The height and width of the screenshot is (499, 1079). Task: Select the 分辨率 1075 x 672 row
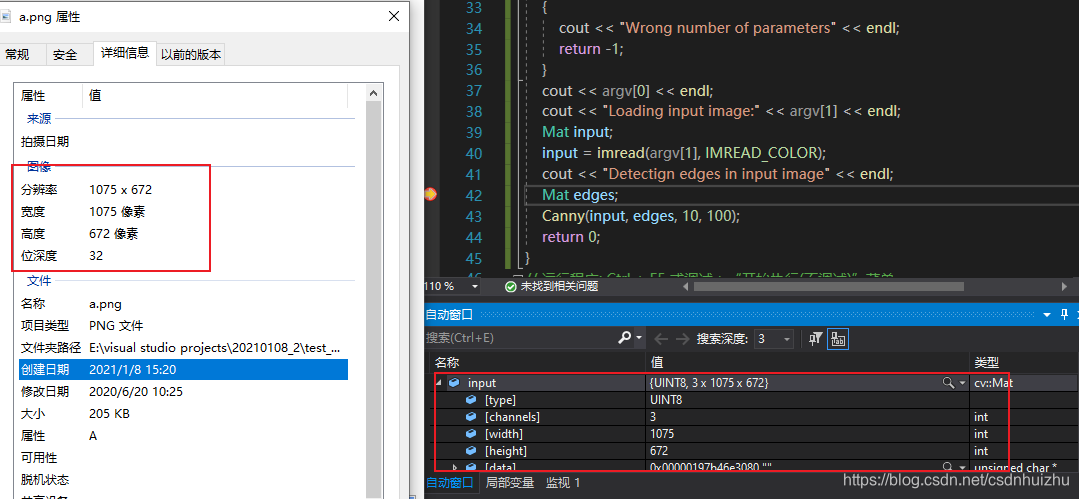183,189
